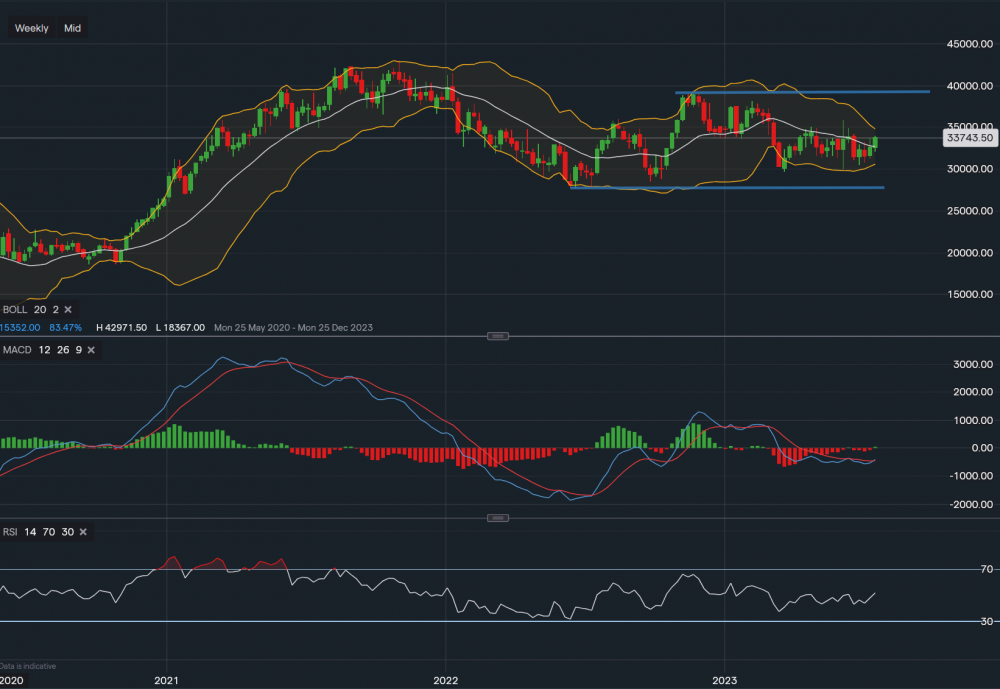Select the Mid price mode tab
Viewport: 1000px width, 689px height.
coord(71,27)
